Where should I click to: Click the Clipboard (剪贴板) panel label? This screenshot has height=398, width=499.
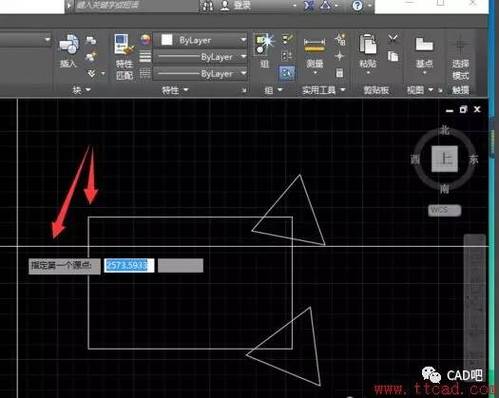pyautogui.click(x=376, y=90)
